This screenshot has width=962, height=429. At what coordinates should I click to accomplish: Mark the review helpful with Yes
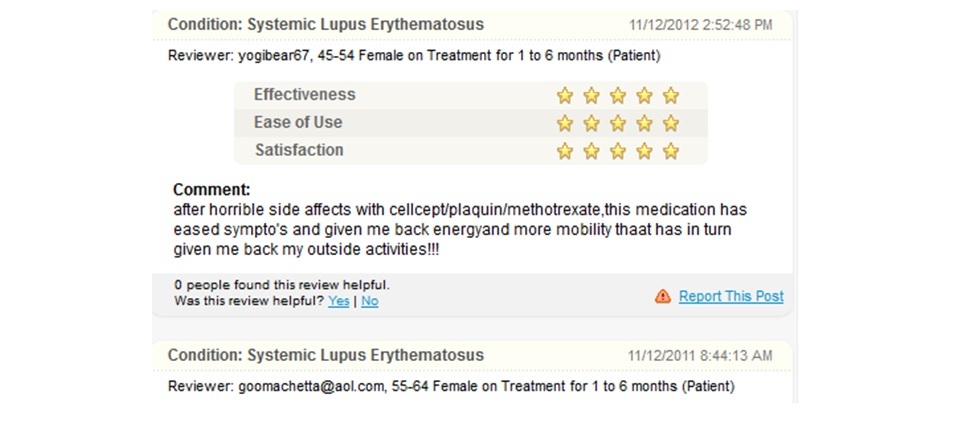[x=339, y=301]
